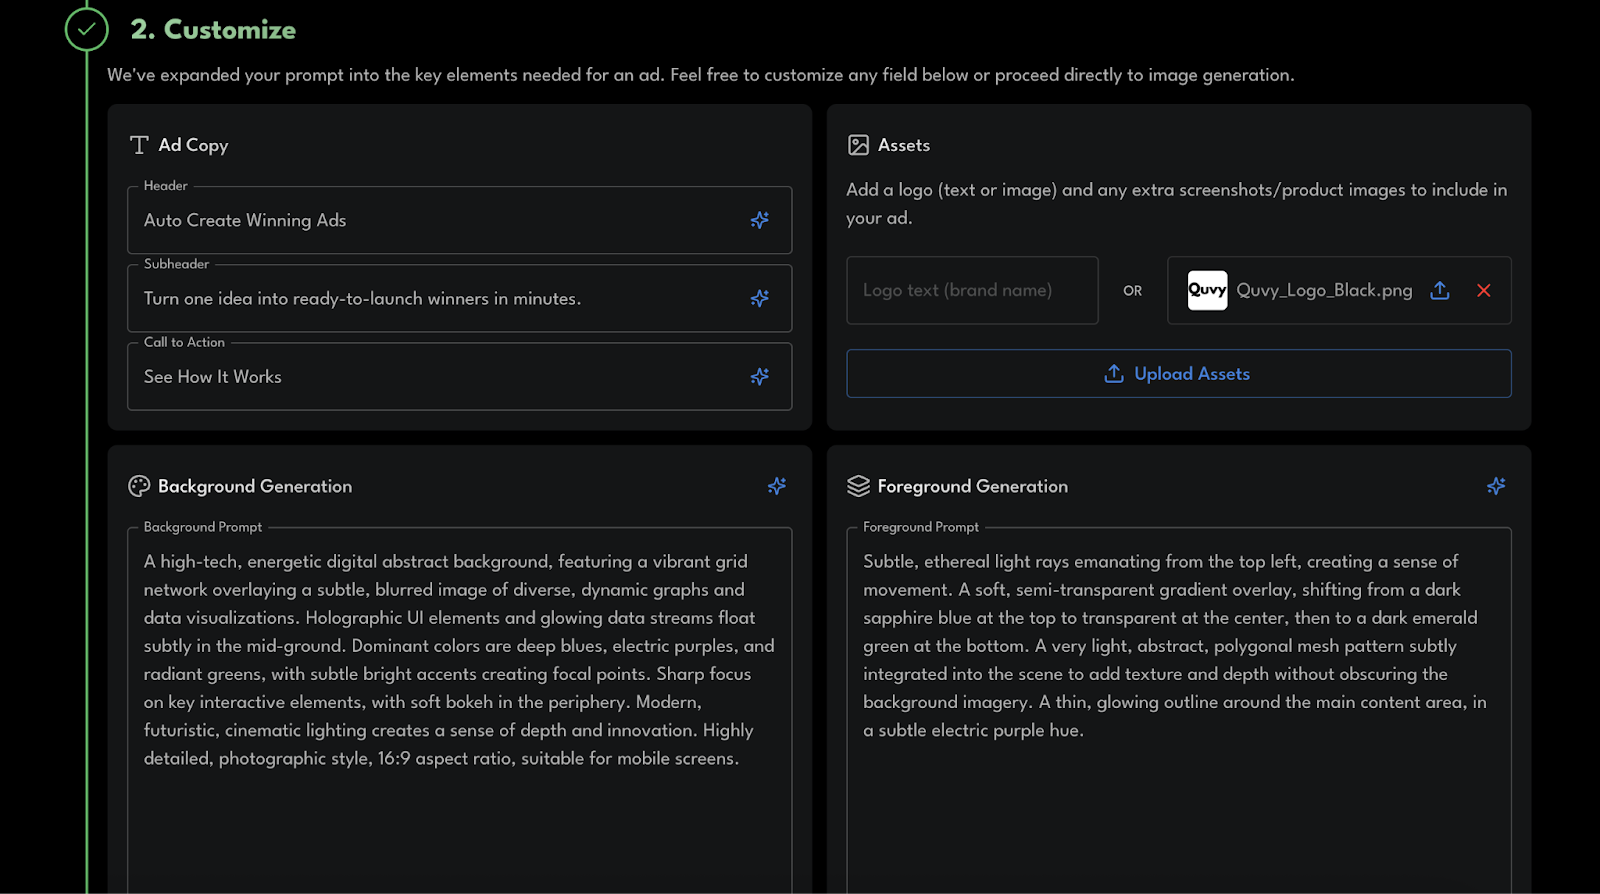Regenerate Background Generation prompt via sparkle icon

[x=777, y=486]
